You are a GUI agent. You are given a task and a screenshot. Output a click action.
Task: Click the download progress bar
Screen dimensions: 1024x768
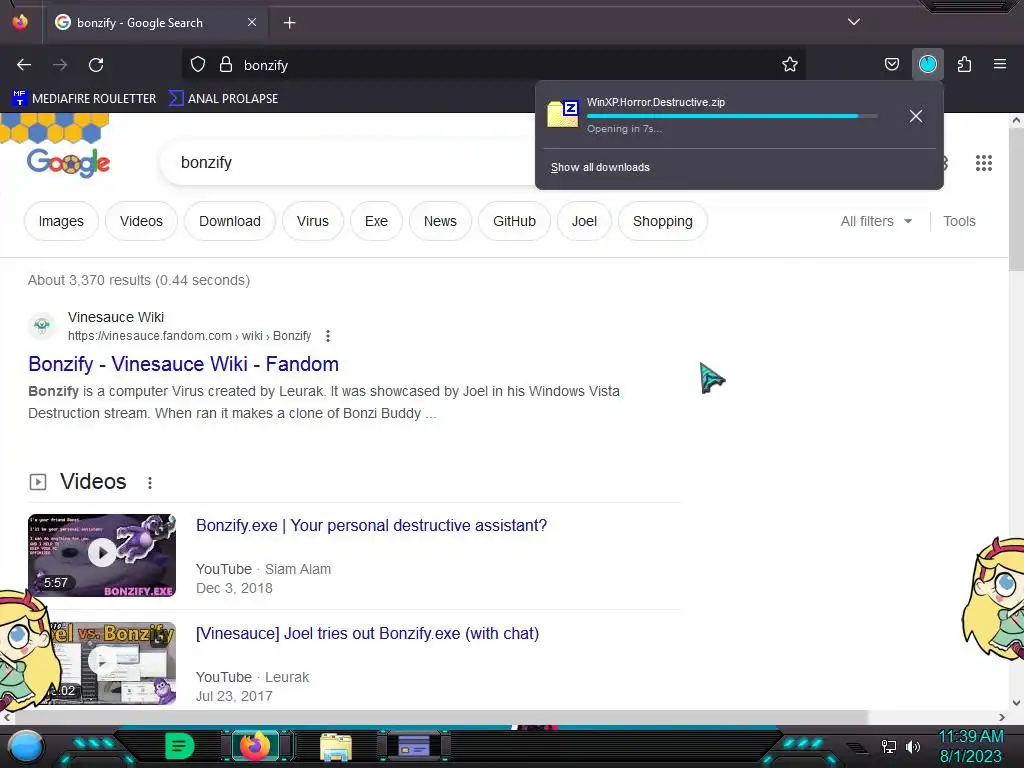click(x=731, y=116)
